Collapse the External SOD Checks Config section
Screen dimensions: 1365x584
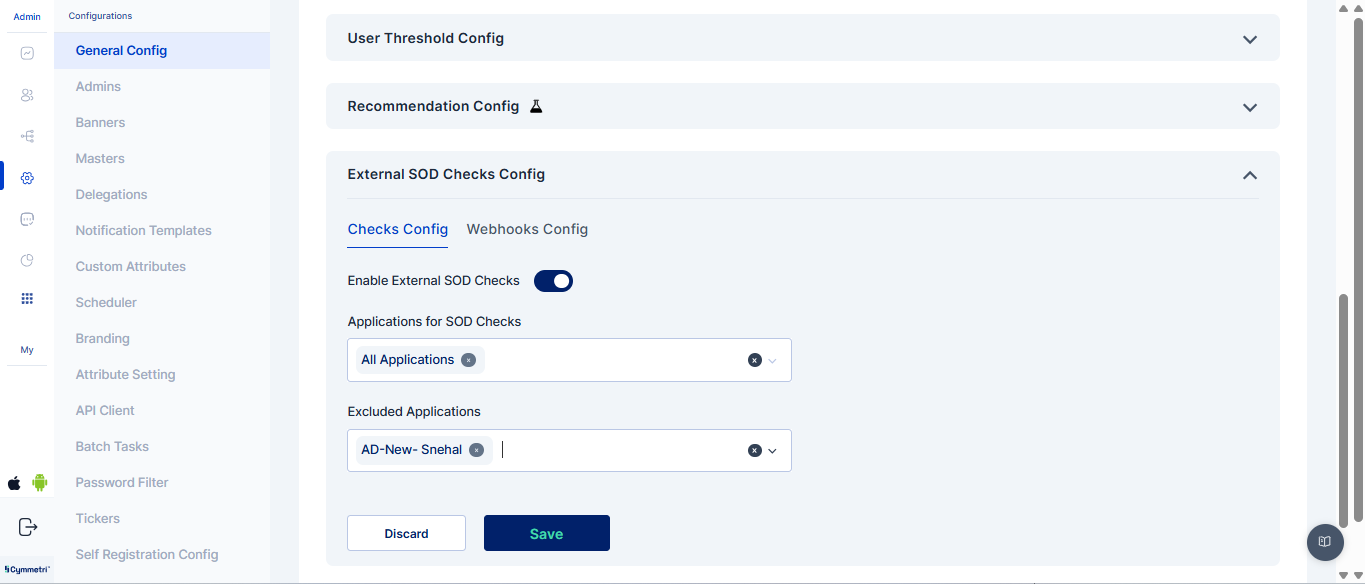click(1249, 175)
